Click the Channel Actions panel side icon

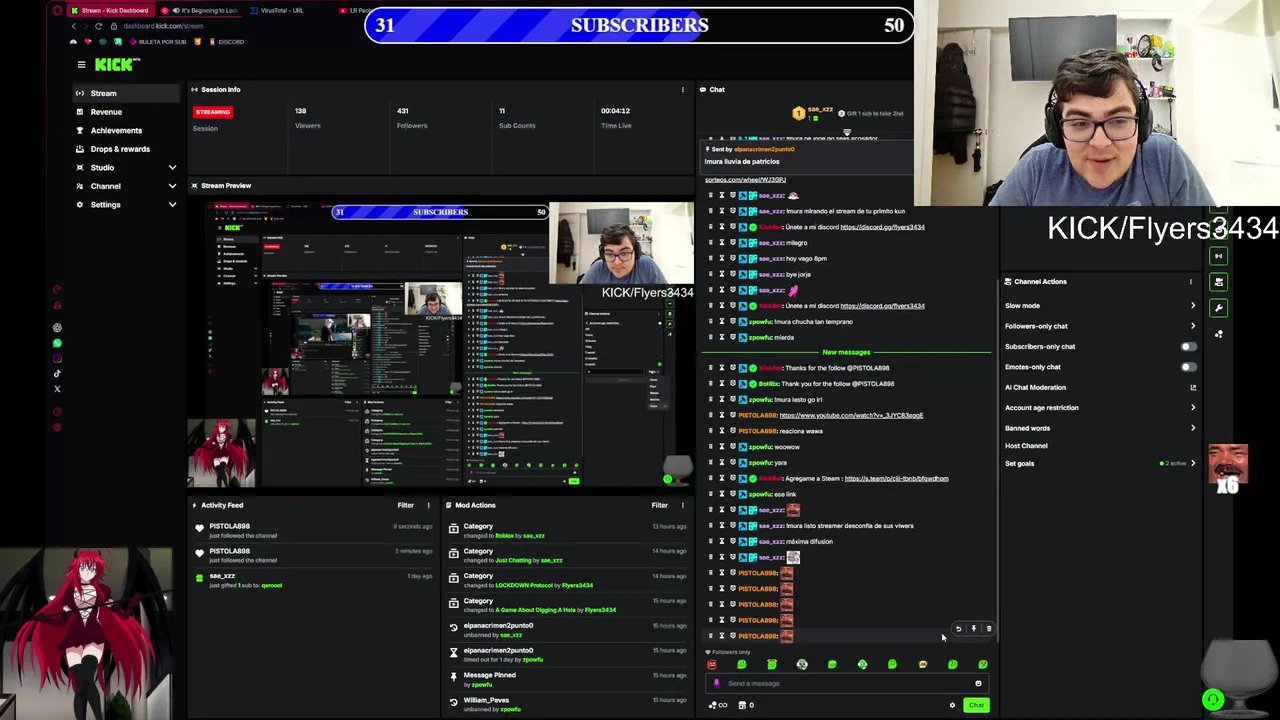[1218, 283]
